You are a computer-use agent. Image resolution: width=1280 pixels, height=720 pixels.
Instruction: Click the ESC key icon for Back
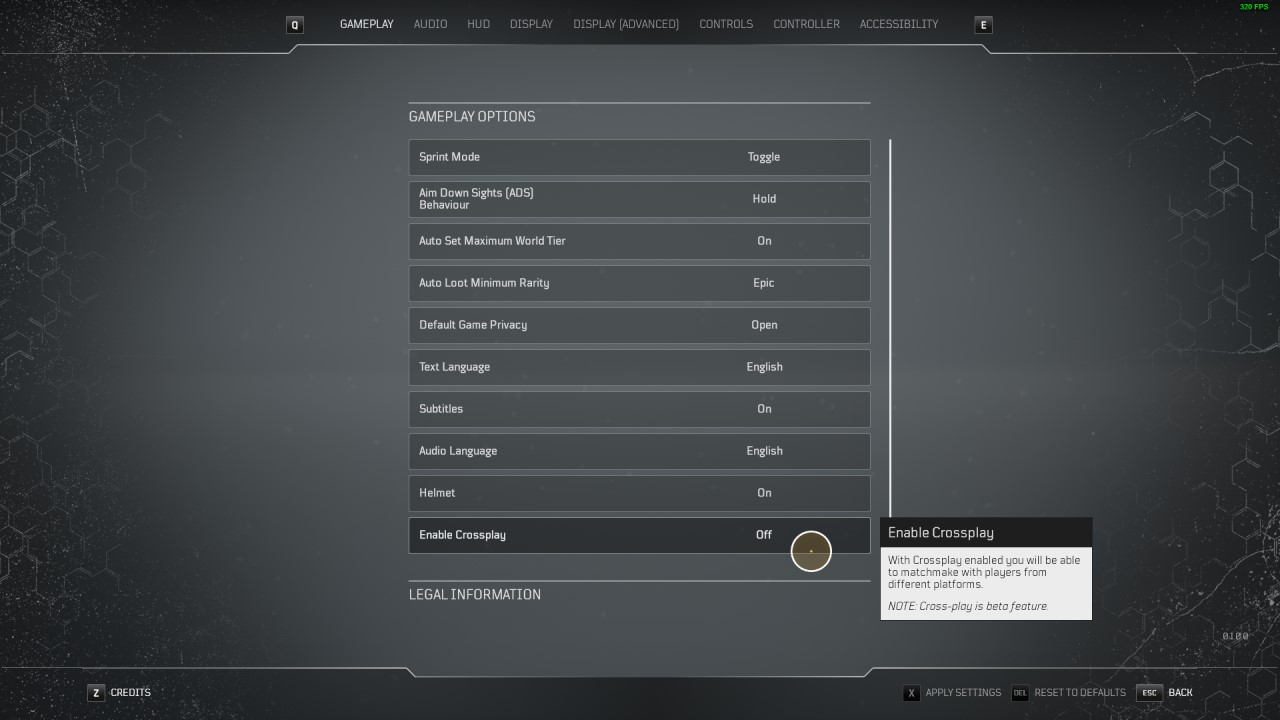[1149, 693]
